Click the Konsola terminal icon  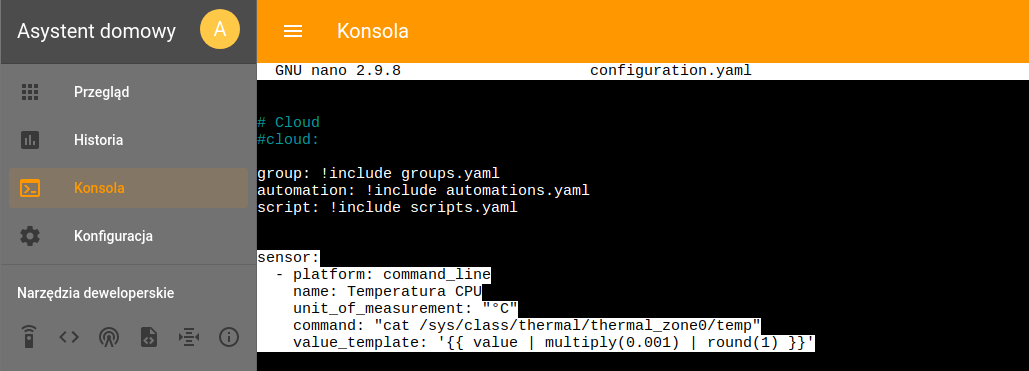click(30, 188)
